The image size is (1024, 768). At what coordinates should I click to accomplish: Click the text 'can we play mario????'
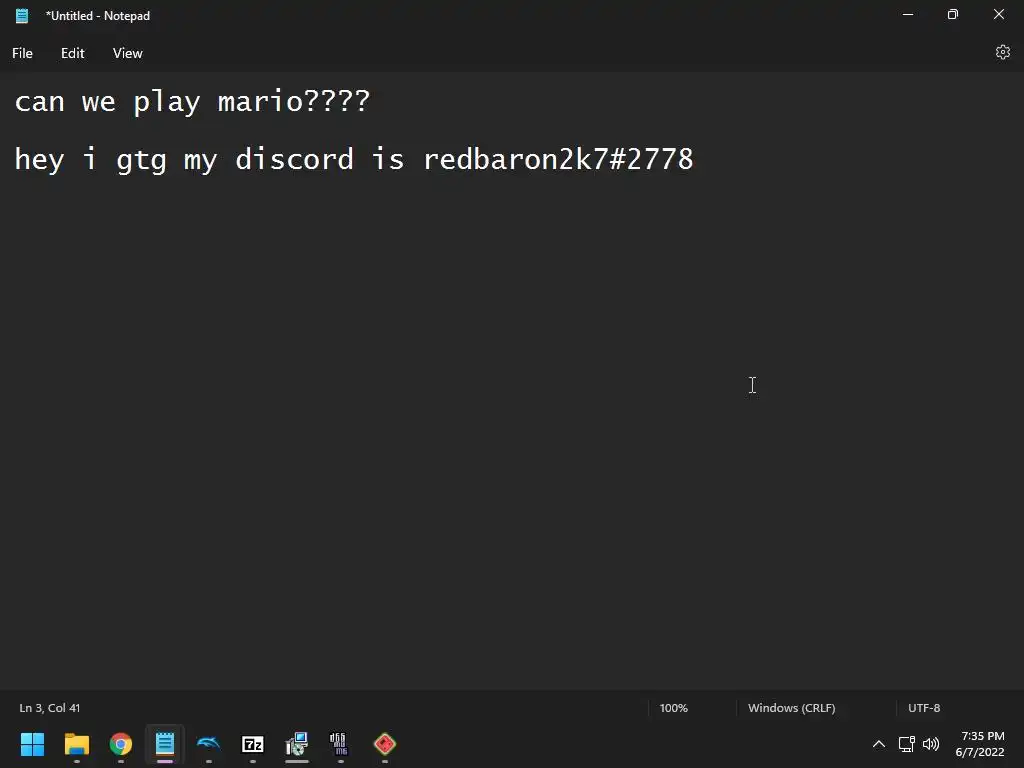tap(192, 102)
